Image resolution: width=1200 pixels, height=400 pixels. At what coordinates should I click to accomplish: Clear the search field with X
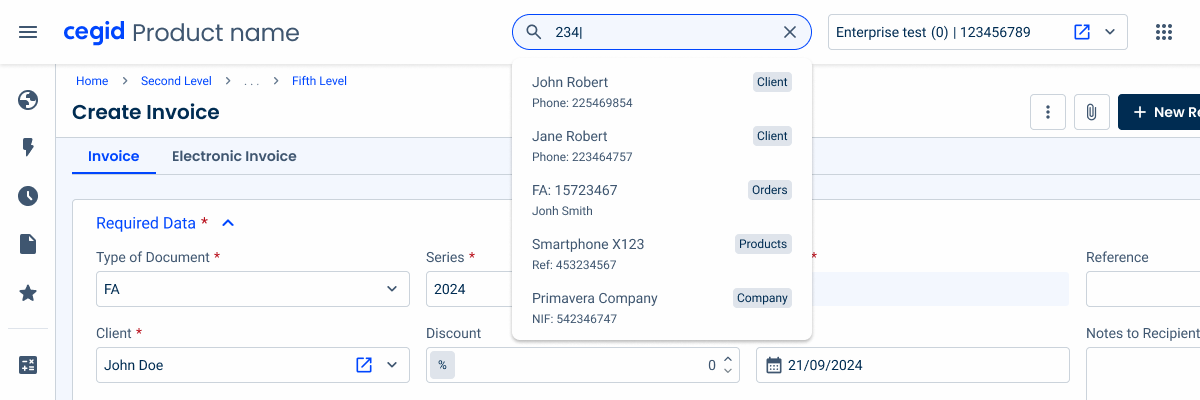click(x=790, y=32)
